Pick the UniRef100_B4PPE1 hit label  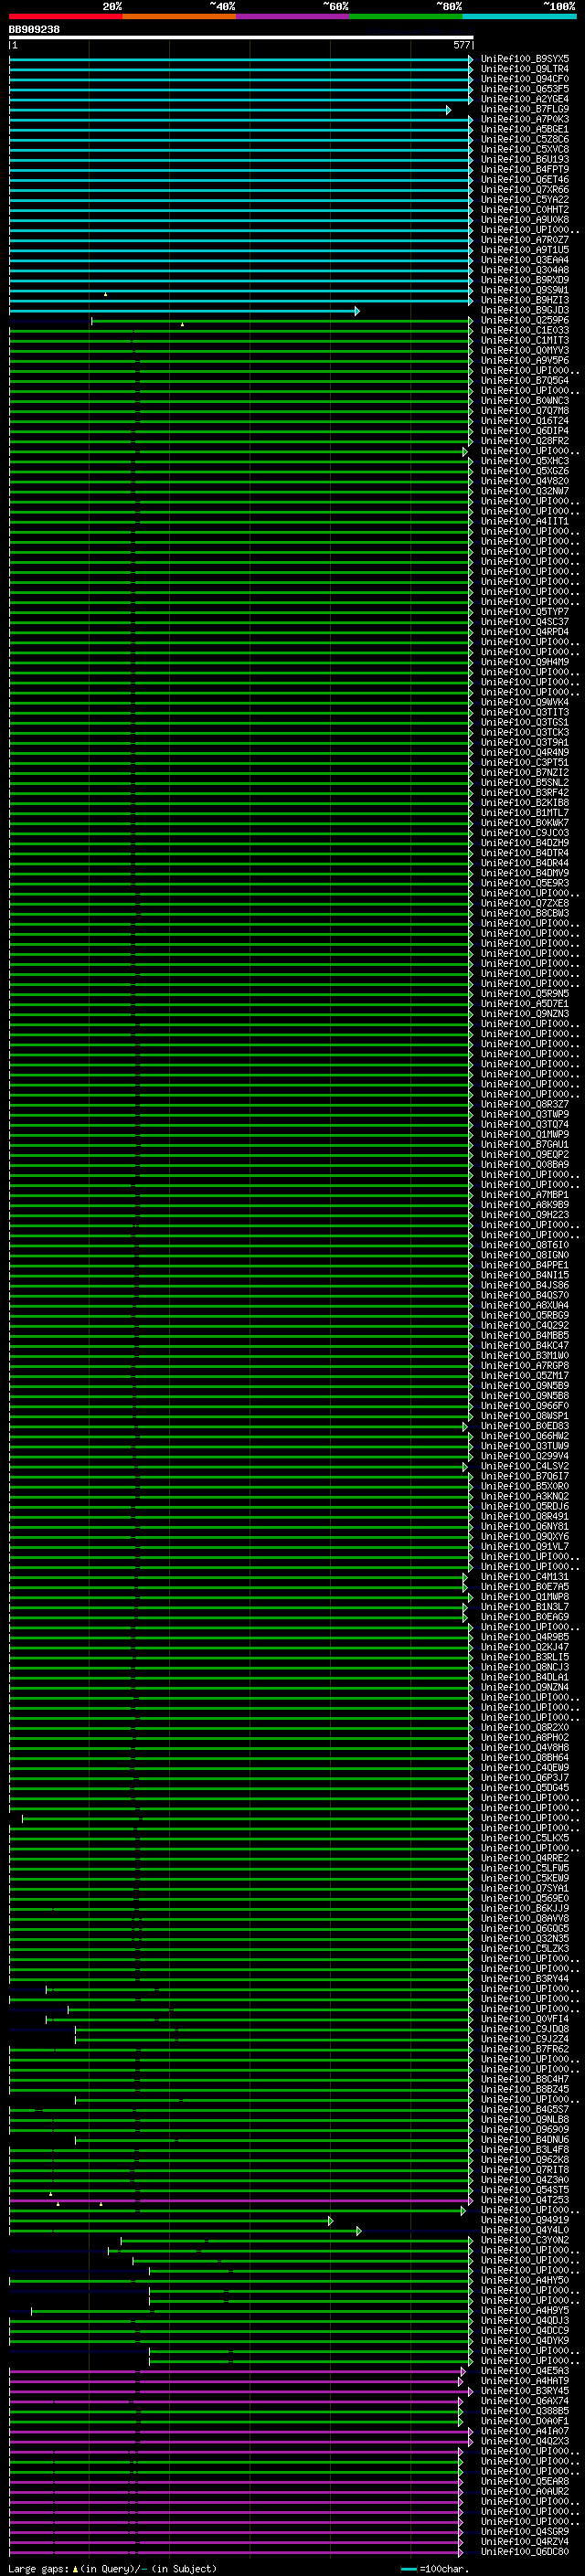click(525, 1265)
